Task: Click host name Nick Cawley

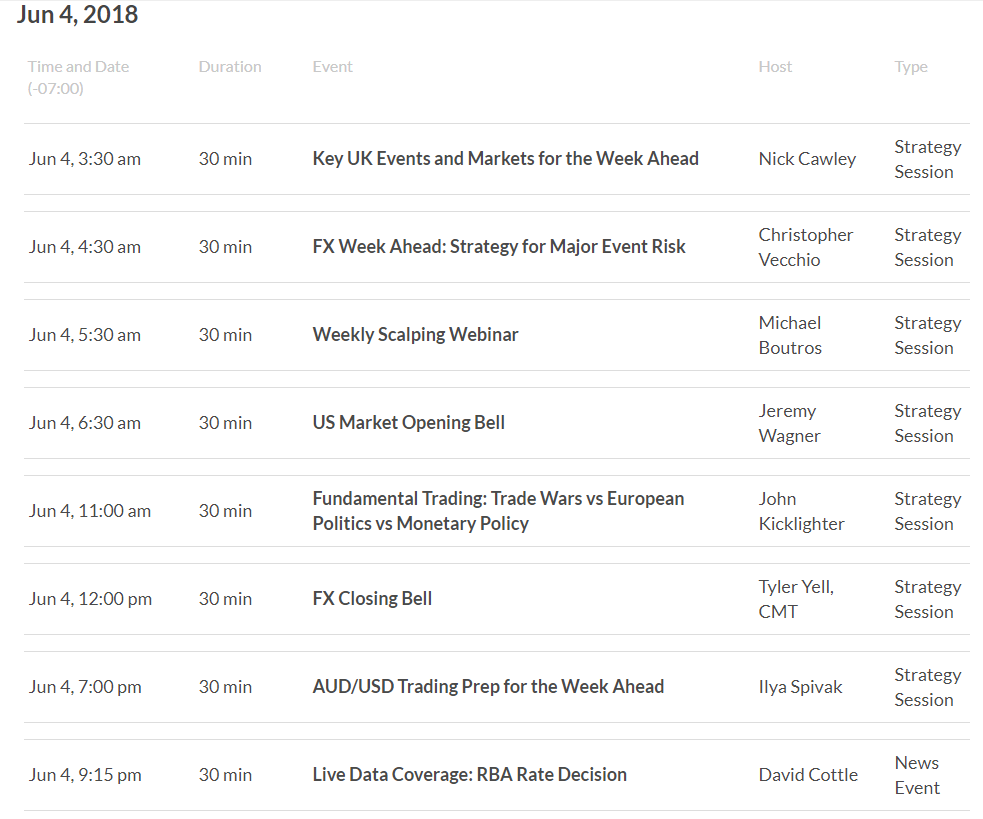Action: (x=807, y=159)
